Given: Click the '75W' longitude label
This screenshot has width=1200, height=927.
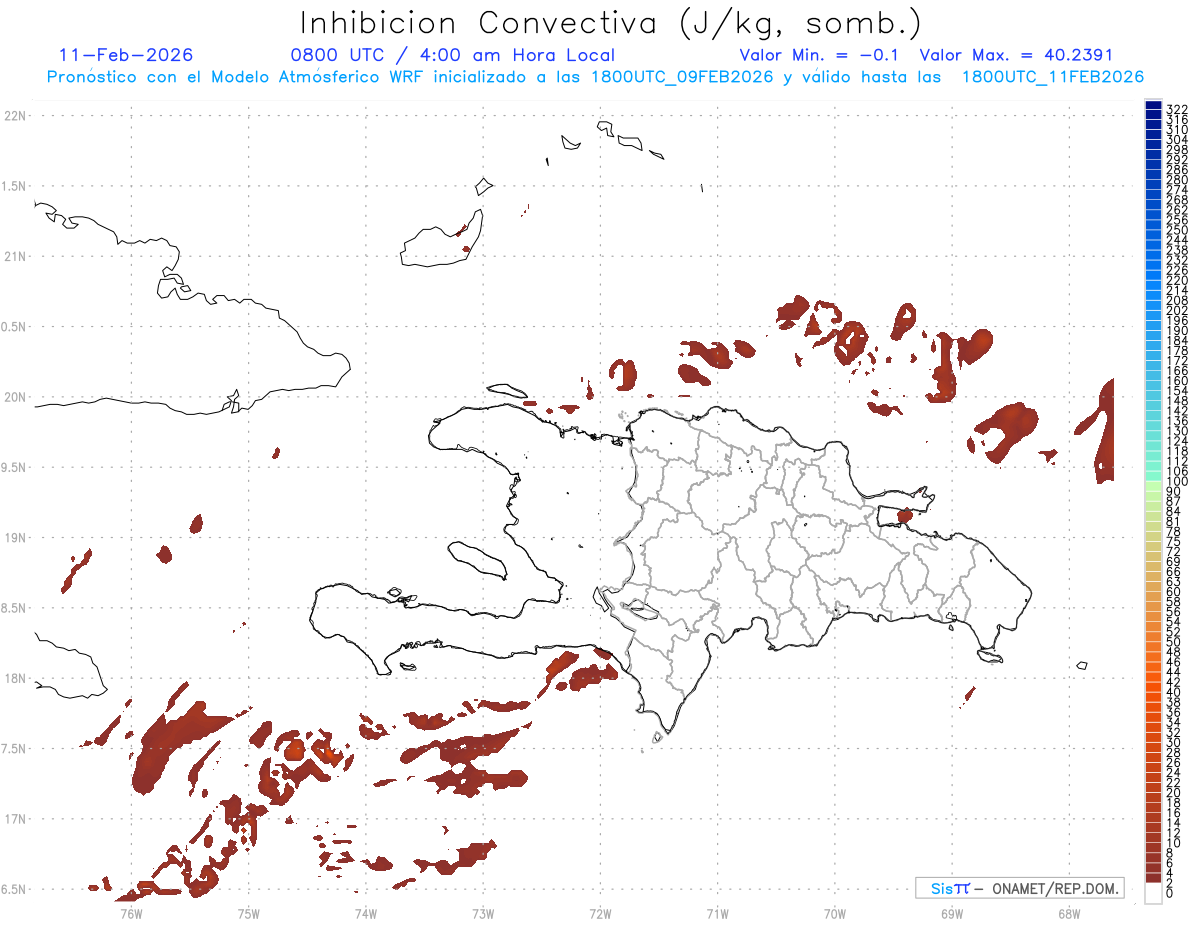Looking at the screenshot, I should pos(248,912).
